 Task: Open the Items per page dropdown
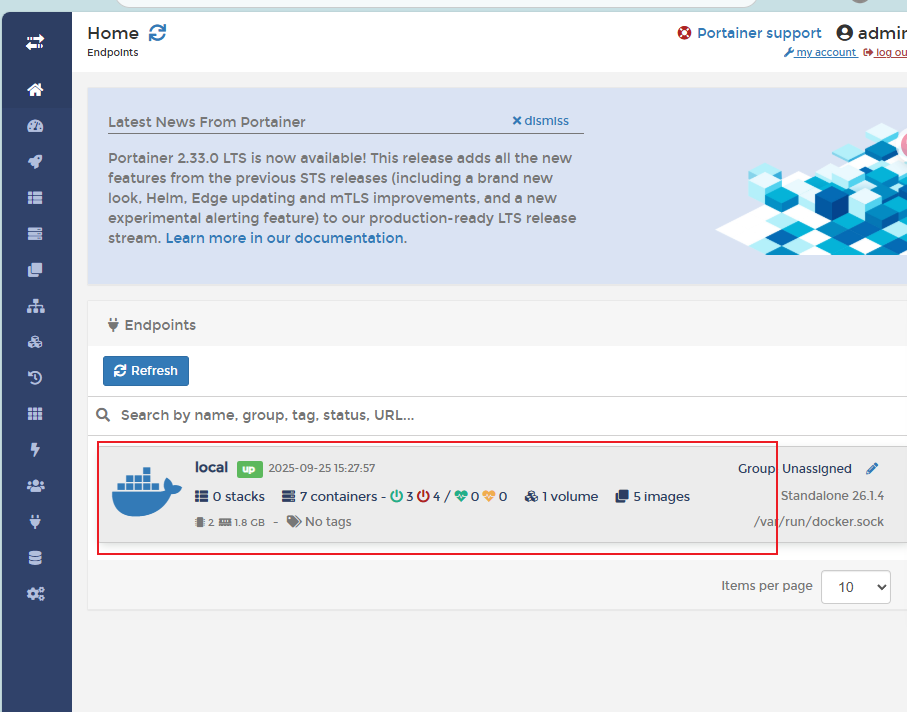pyautogui.click(x=856, y=587)
